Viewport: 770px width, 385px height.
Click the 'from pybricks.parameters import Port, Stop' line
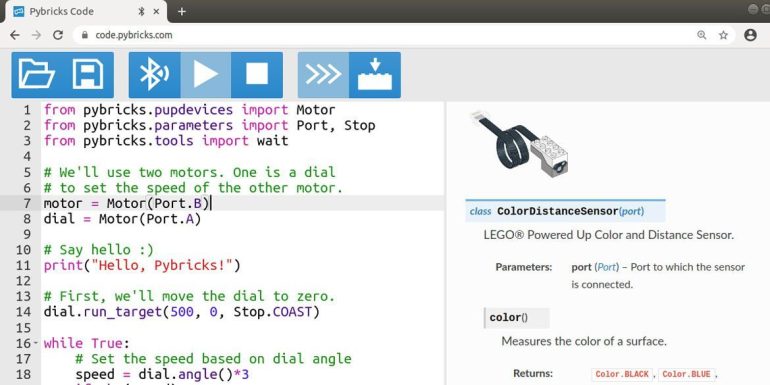pyautogui.click(x=210, y=125)
